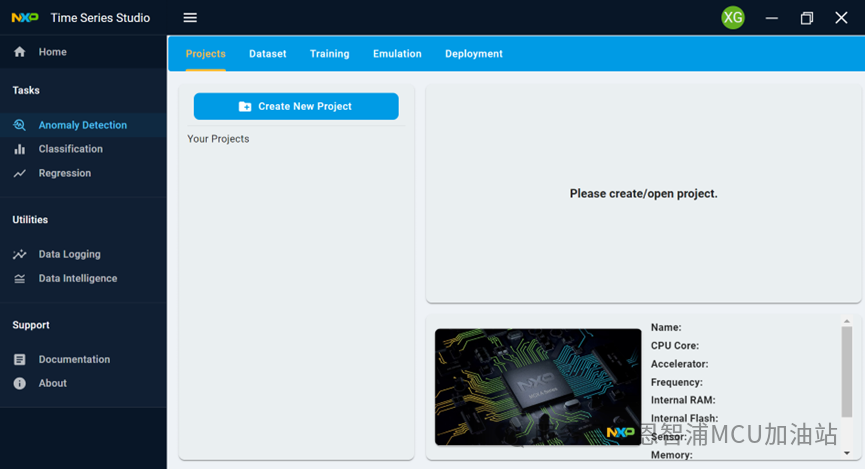This screenshot has height=469, width=865.
Task: Go to Home in sidebar
Action: (x=83, y=52)
